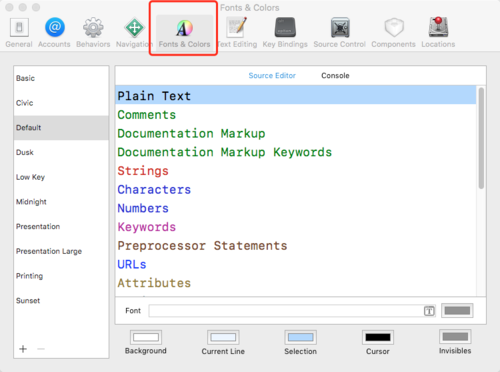Close the preferences window
Screen dimensions: 500x372
click(x=9, y=7)
